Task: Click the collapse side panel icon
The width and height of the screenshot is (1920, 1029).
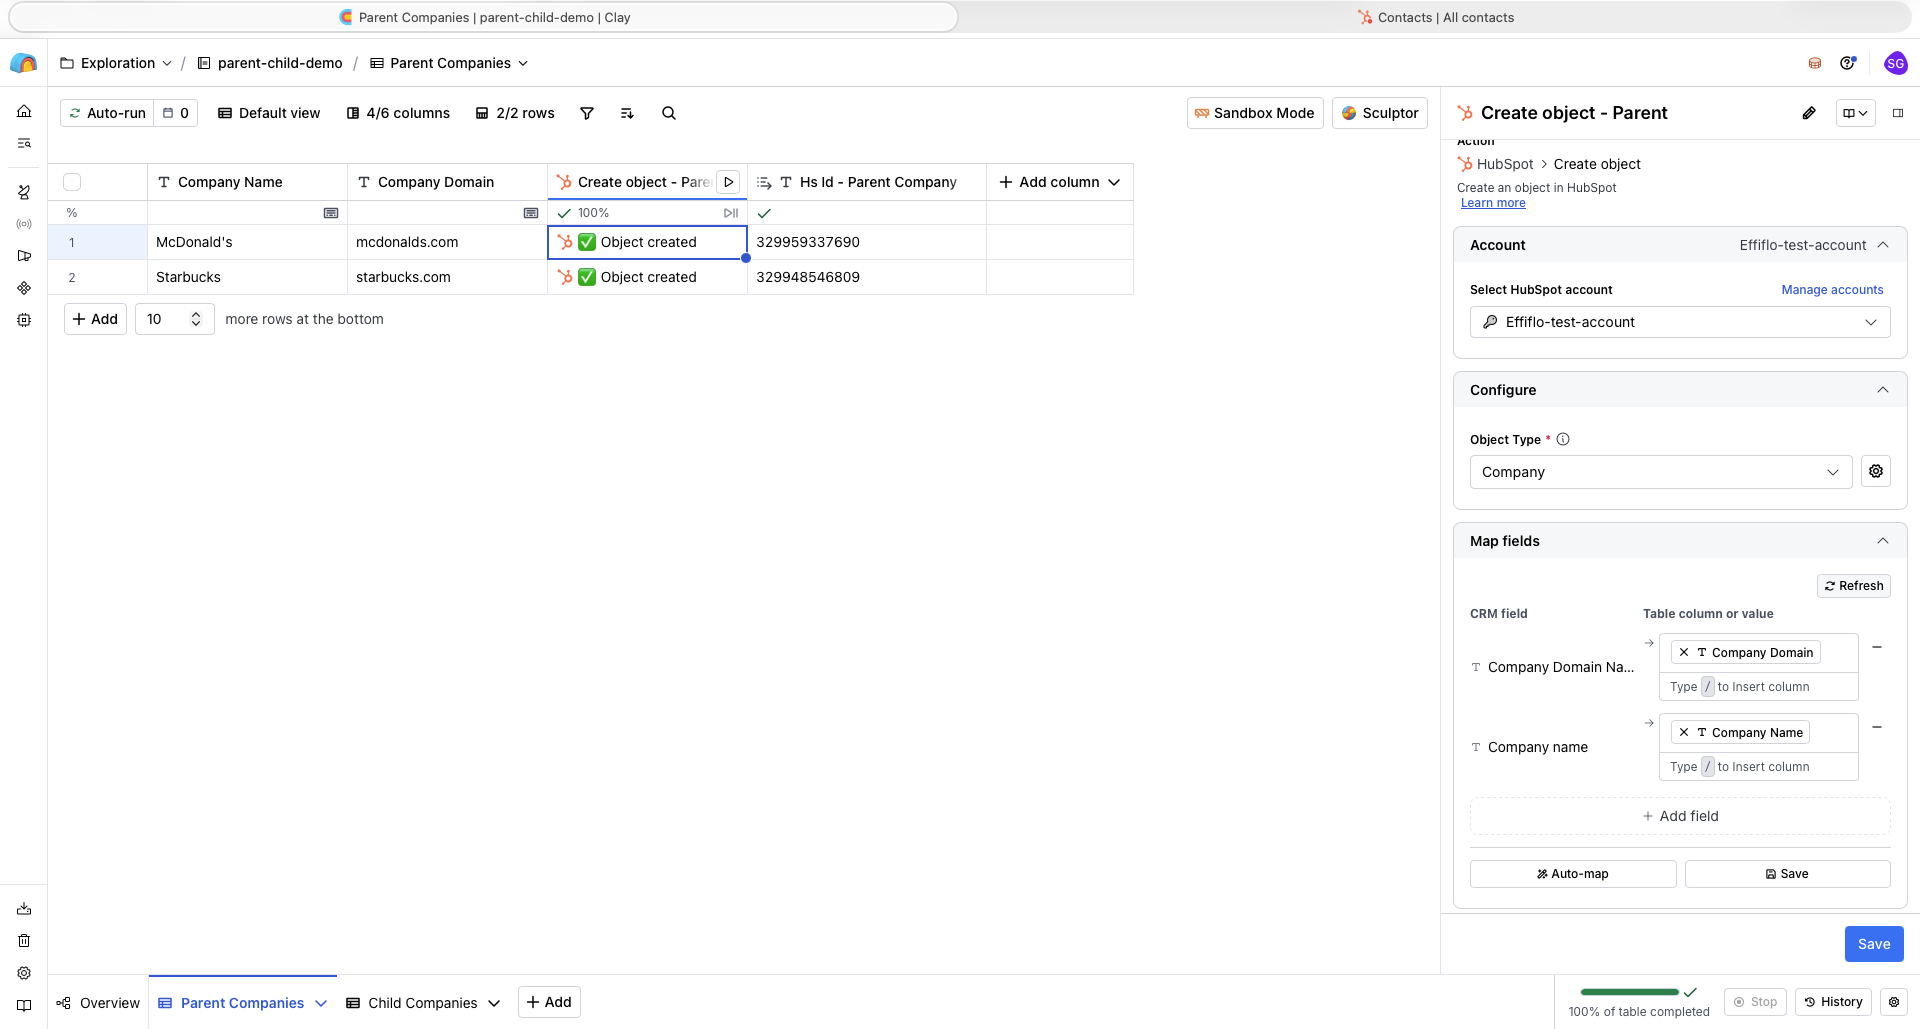Action: (1898, 113)
